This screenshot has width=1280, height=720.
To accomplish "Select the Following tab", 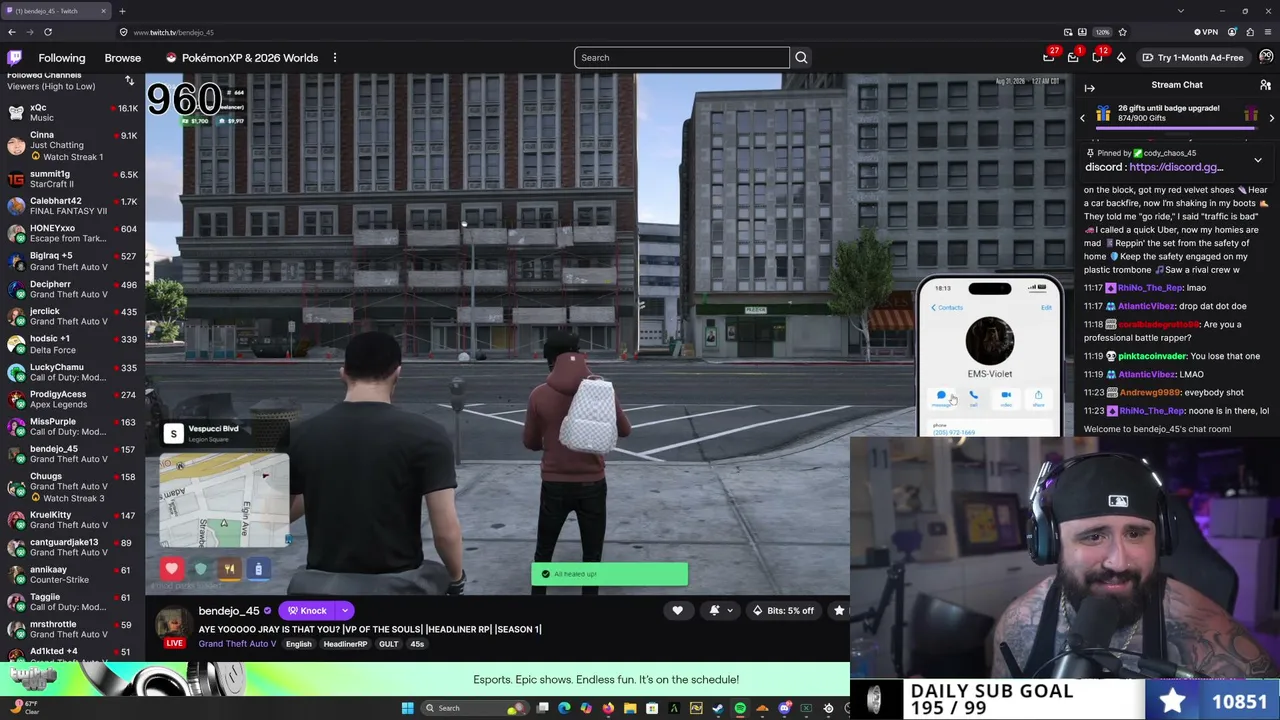I will point(62,58).
